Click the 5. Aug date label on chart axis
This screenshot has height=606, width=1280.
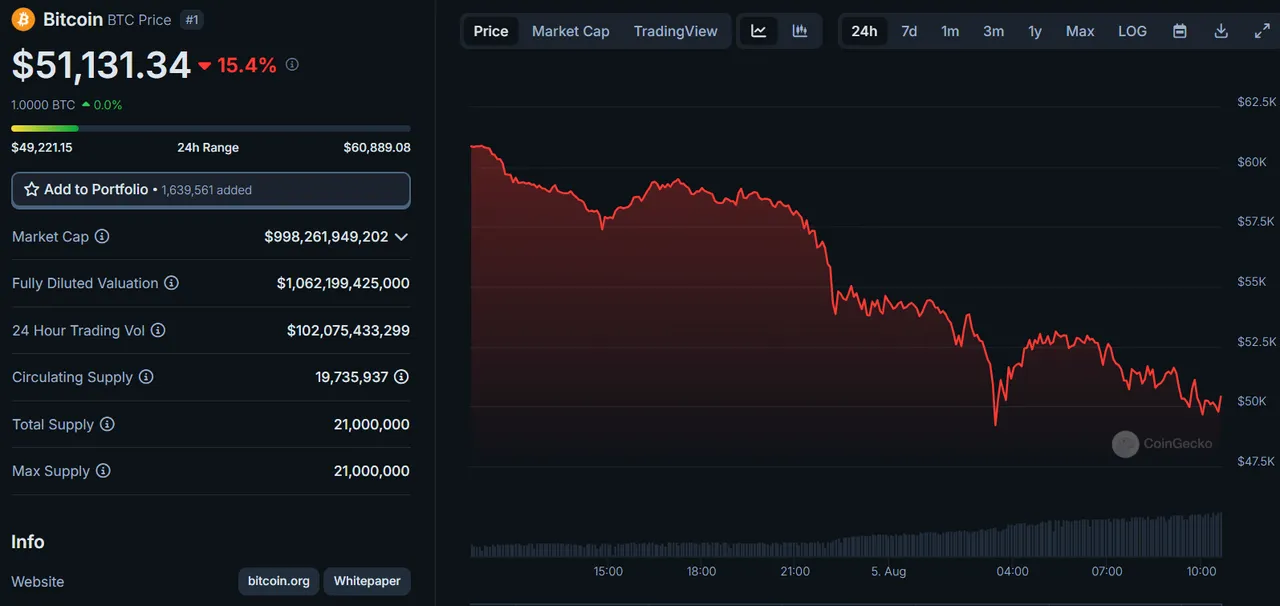click(888, 571)
